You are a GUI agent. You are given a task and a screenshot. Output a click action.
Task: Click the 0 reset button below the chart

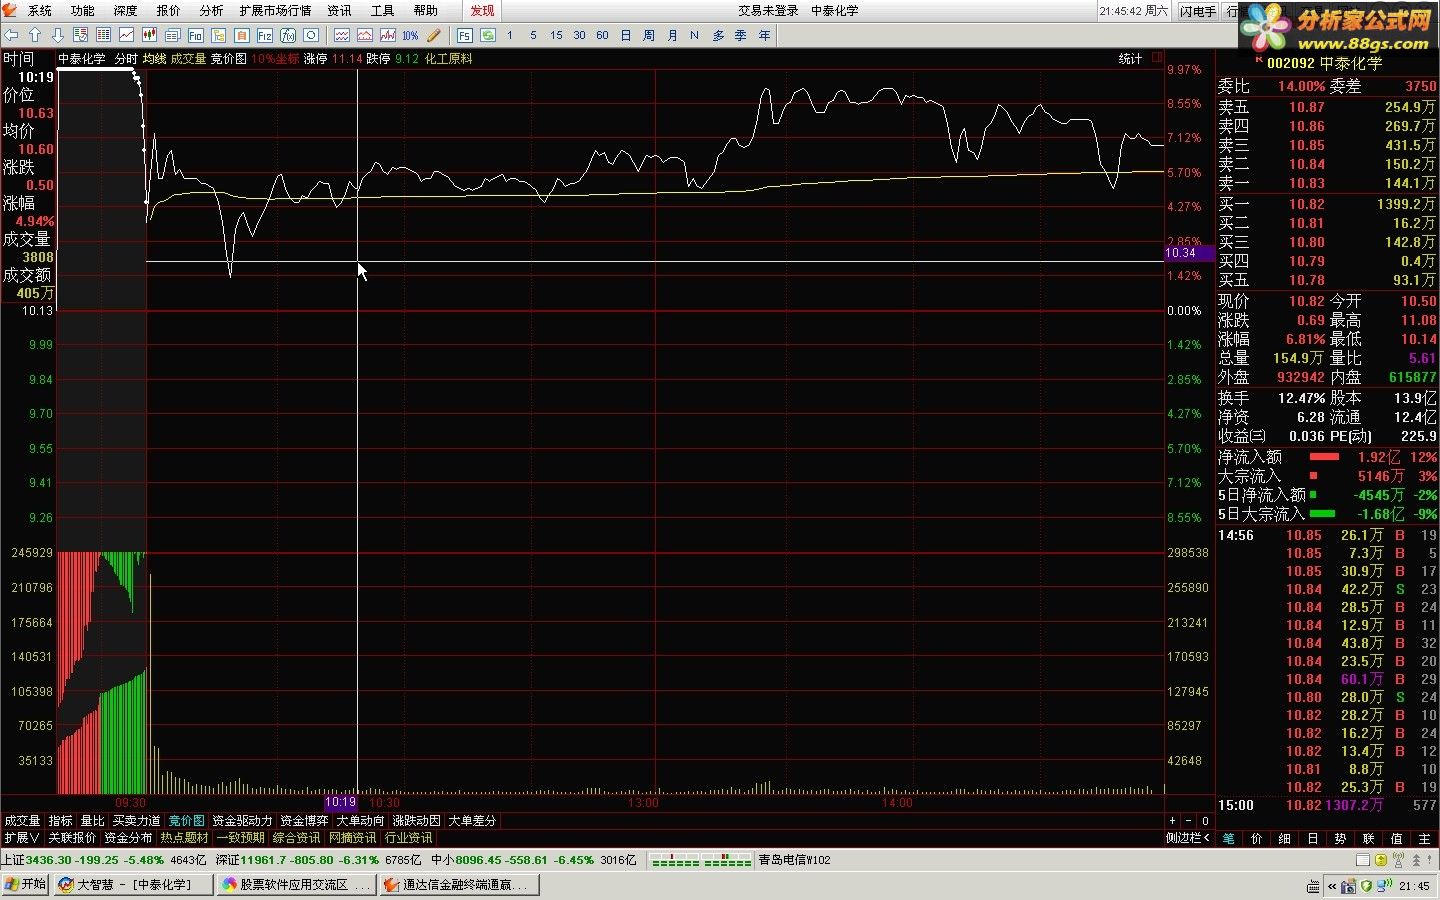[1205, 821]
